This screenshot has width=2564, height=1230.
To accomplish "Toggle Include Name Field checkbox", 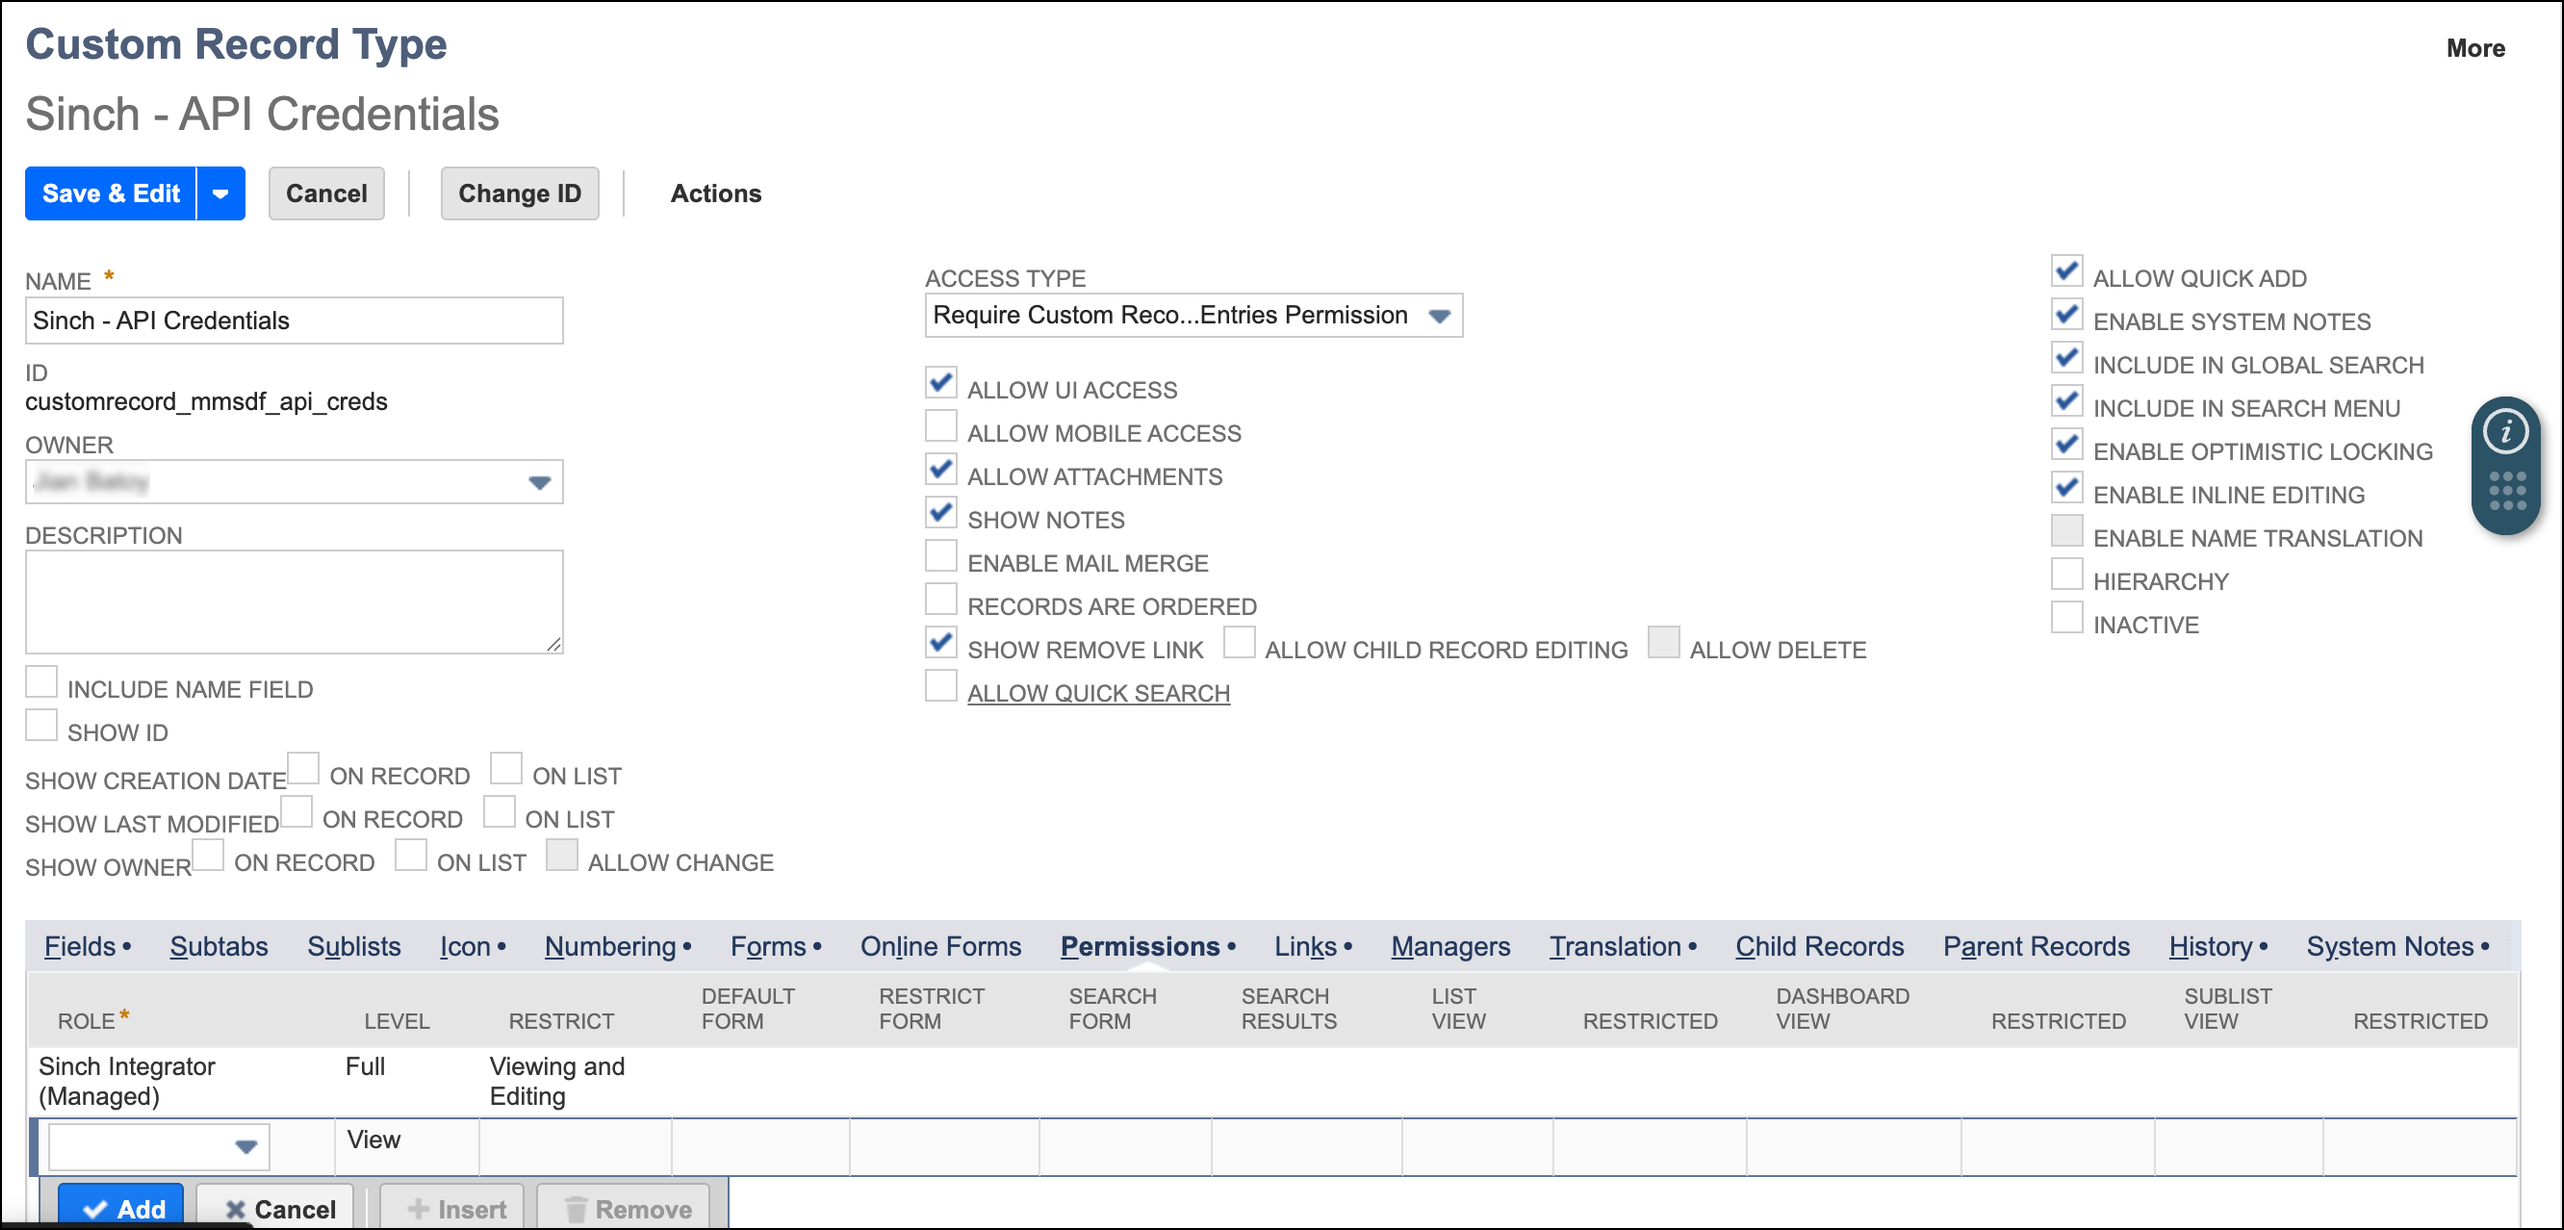I will (41, 682).
